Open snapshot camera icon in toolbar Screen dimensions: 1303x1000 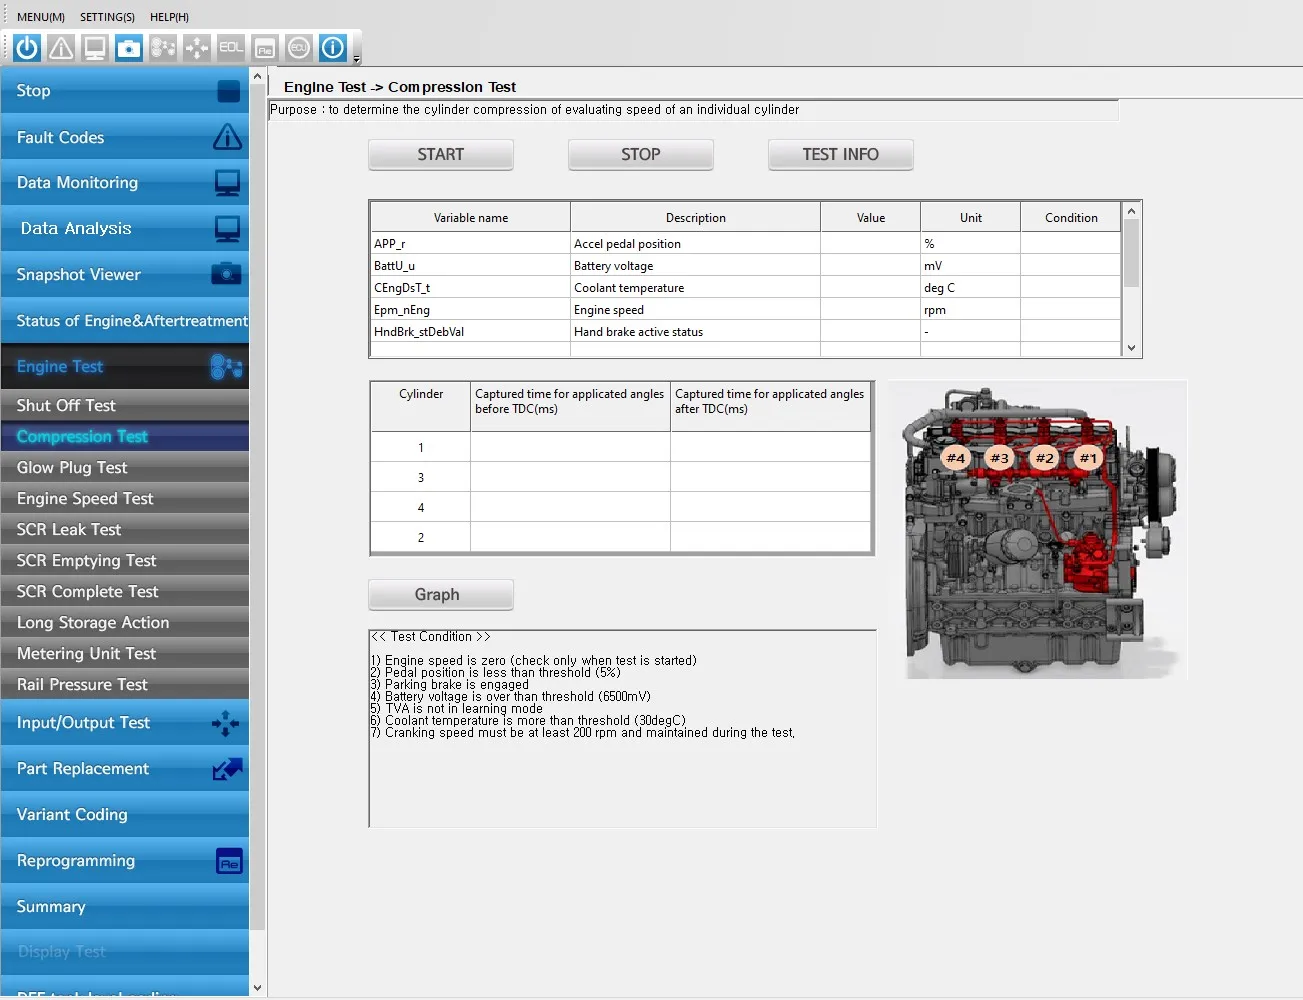[x=129, y=48]
